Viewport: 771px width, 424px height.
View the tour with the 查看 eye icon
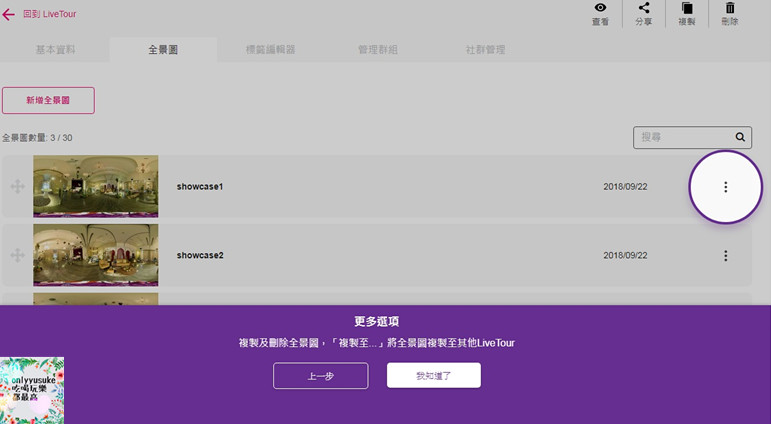(600, 14)
